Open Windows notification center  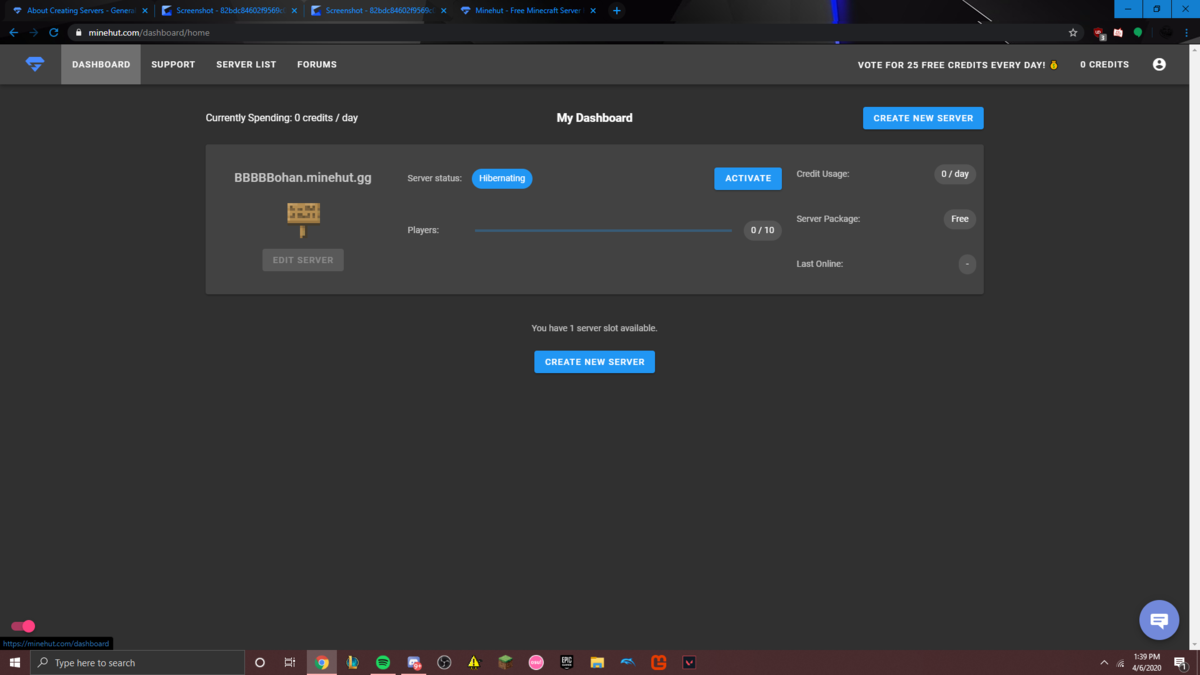coord(1181,662)
